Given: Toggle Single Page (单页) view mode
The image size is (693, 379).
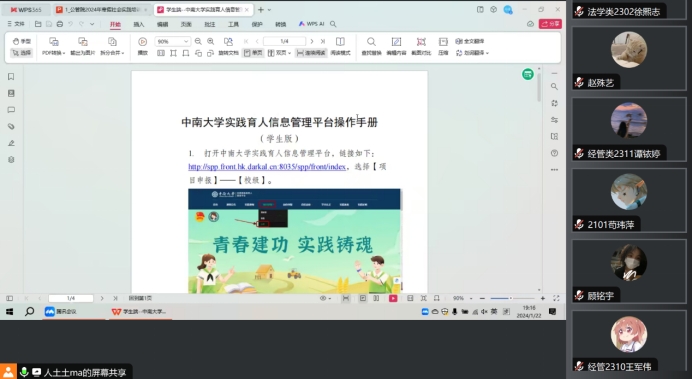Looking at the screenshot, I should point(253,53).
